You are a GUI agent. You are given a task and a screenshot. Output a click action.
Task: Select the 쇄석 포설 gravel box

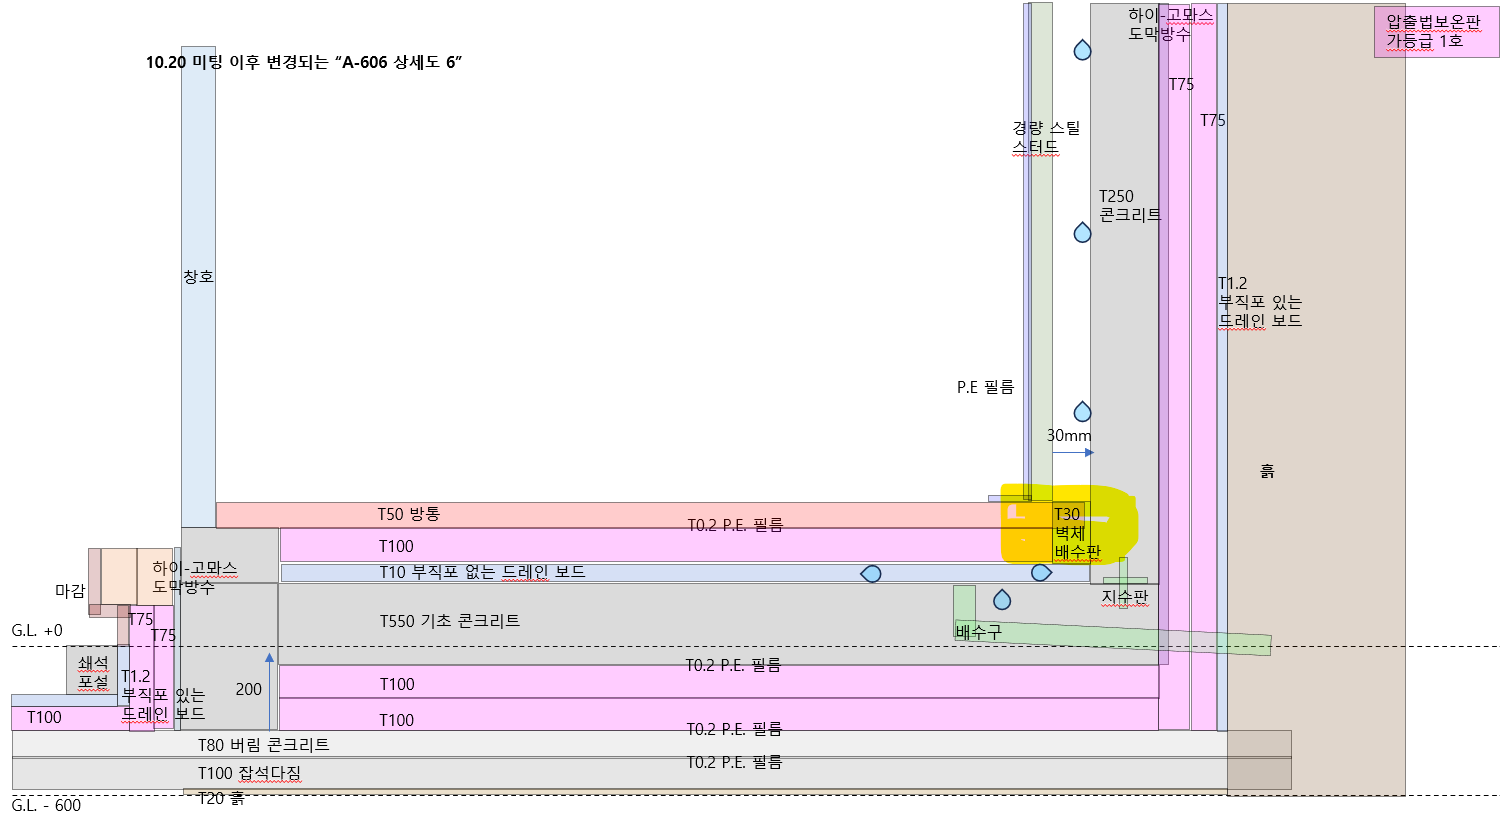(92, 672)
